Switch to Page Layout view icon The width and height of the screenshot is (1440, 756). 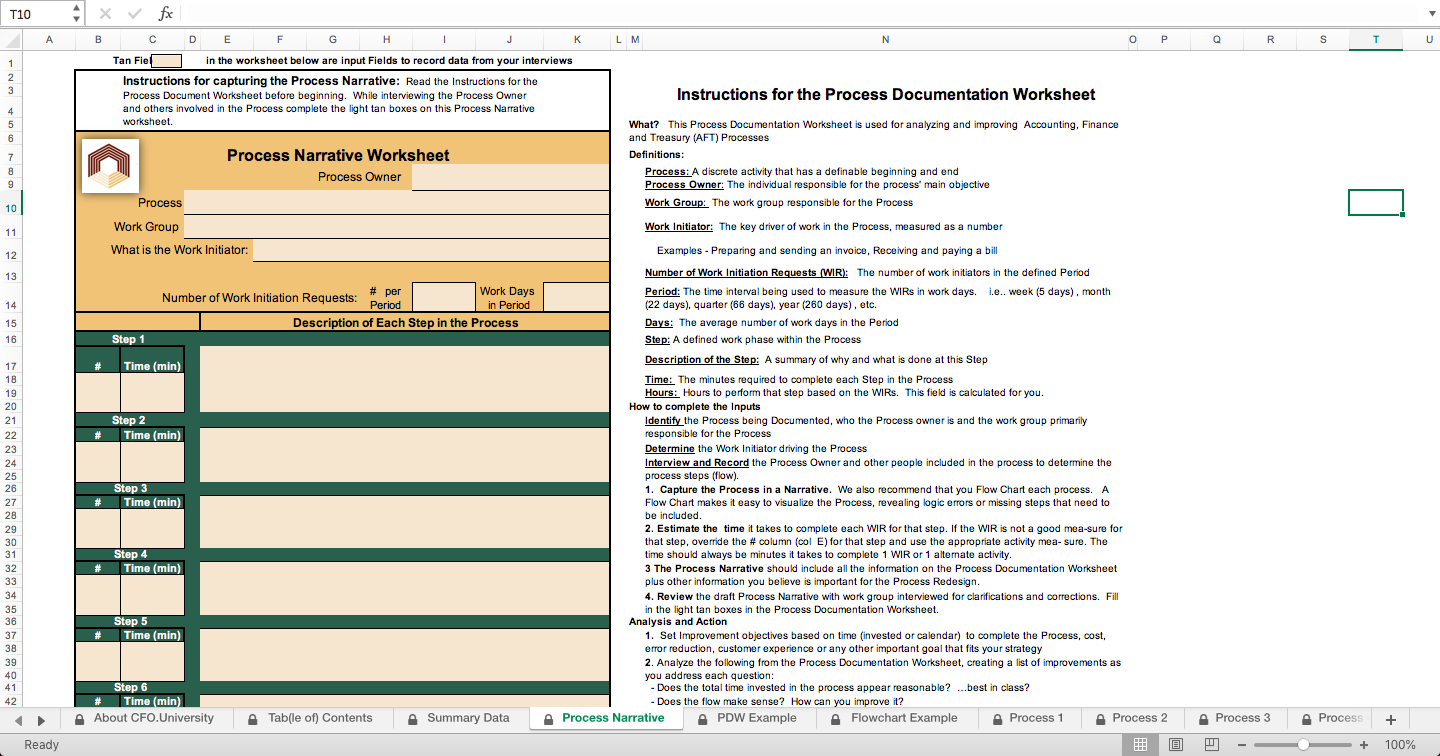1176,744
